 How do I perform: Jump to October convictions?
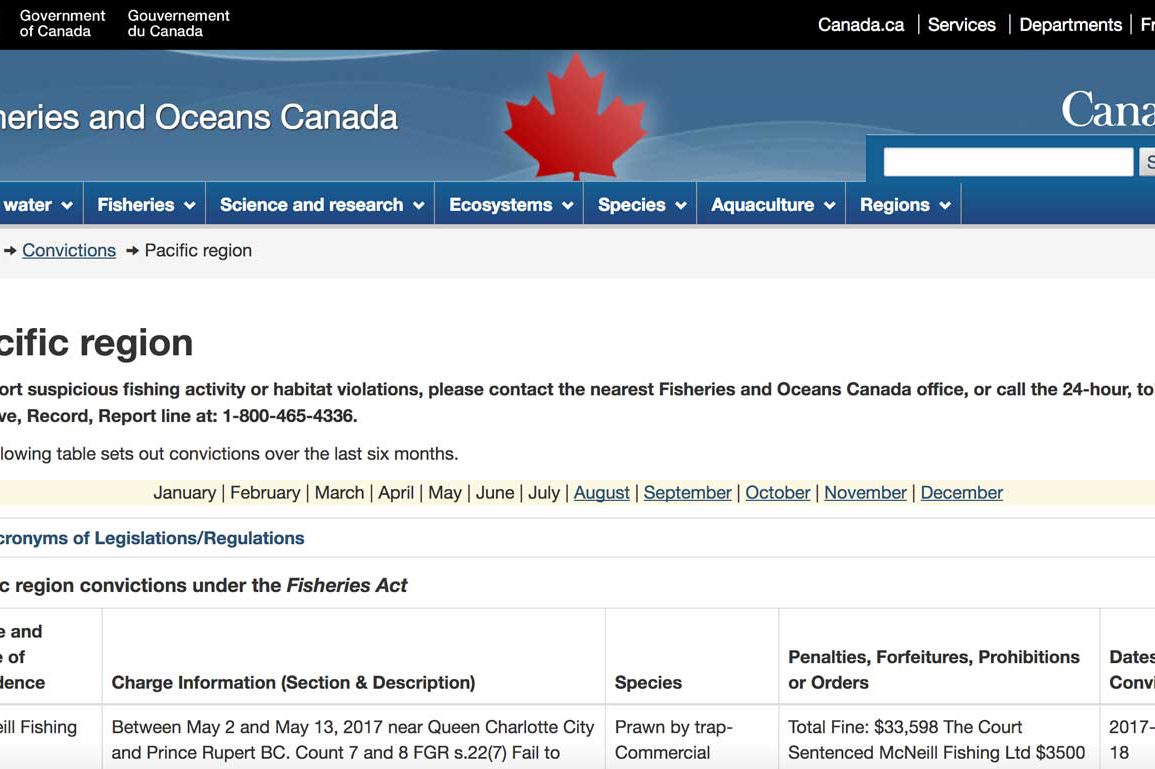[x=778, y=493]
